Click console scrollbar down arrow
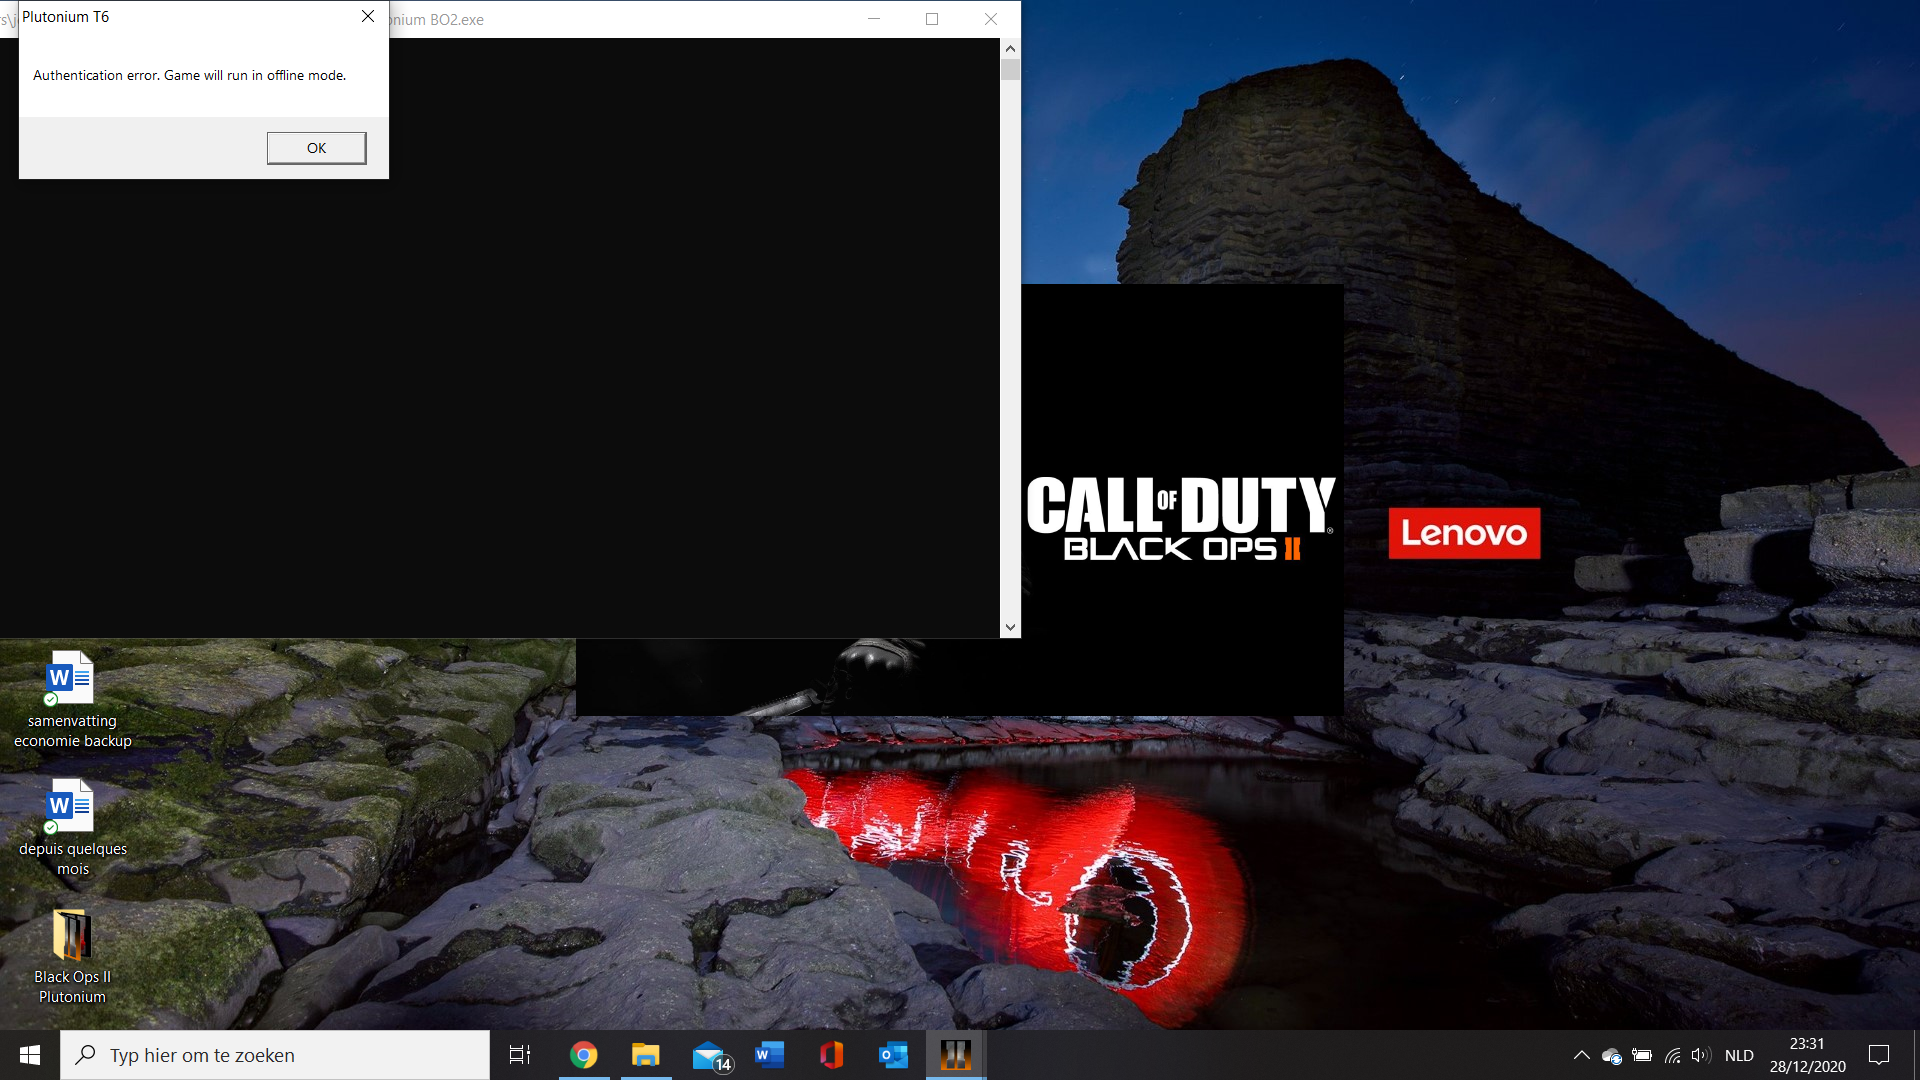Image resolution: width=1920 pixels, height=1080 pixels. click(1010, 628)
